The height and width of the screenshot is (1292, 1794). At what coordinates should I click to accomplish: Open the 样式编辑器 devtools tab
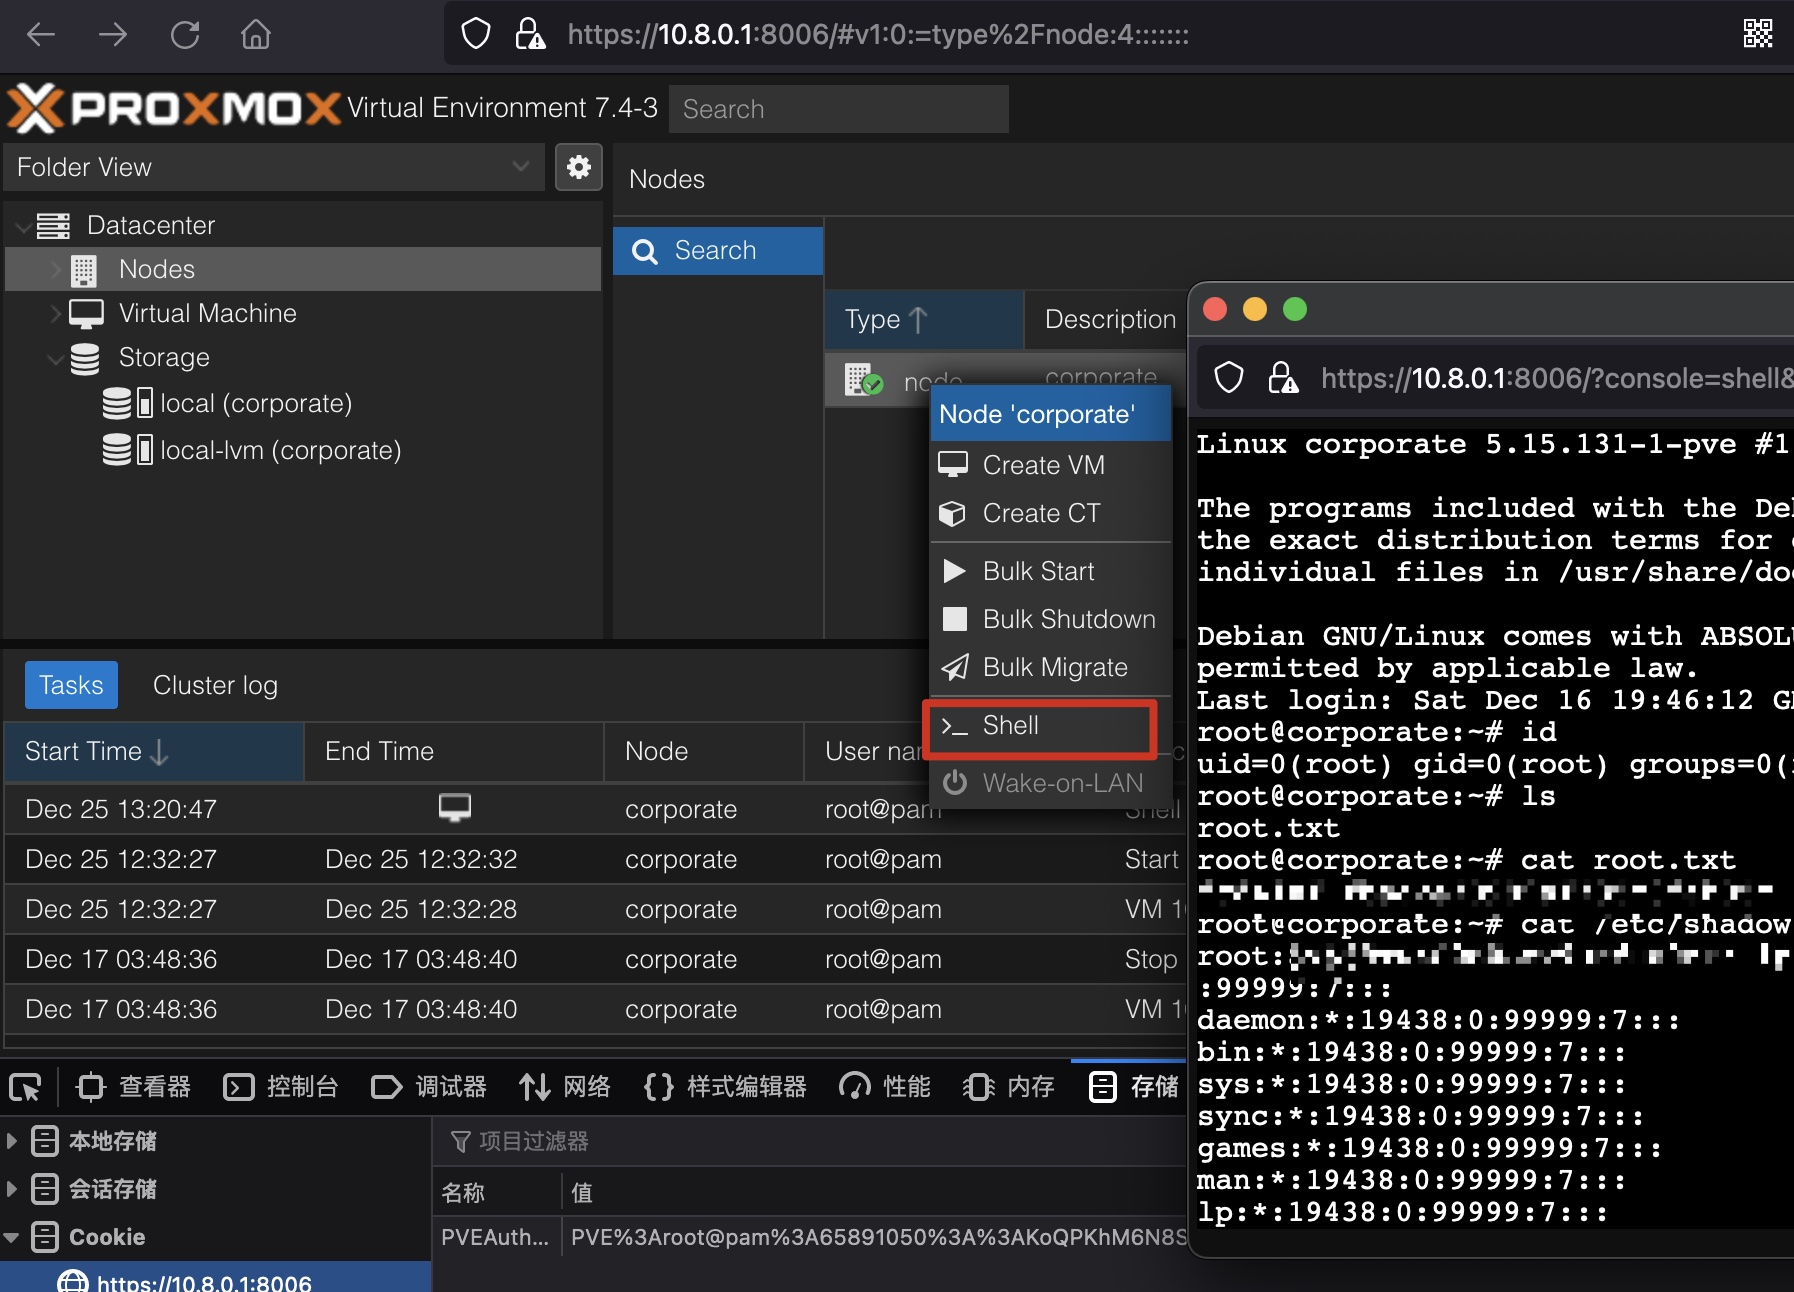[726, 1087]
